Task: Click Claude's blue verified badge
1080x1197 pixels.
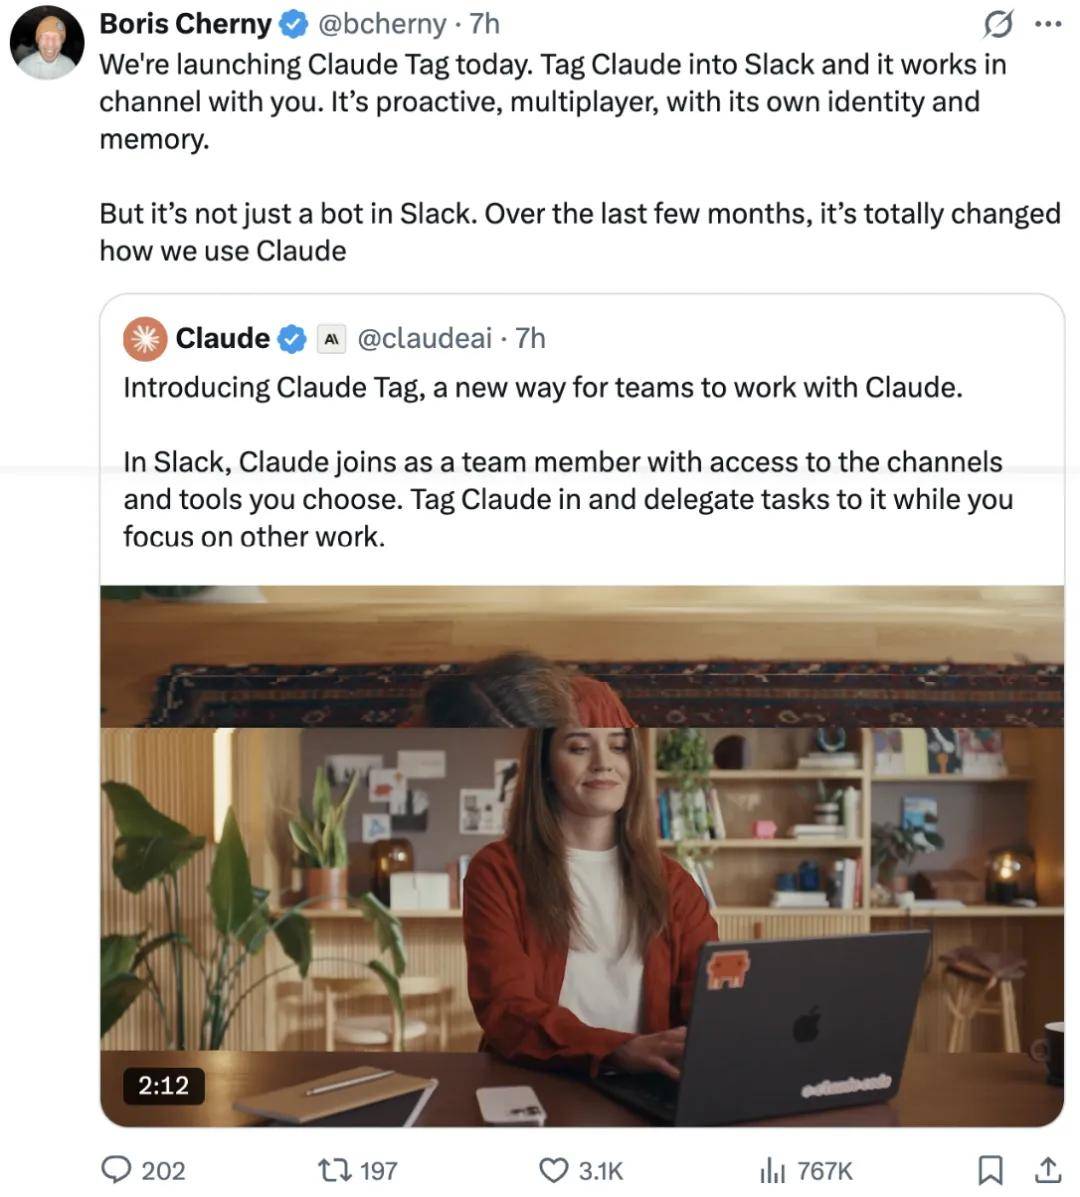Action: point(292,338)
